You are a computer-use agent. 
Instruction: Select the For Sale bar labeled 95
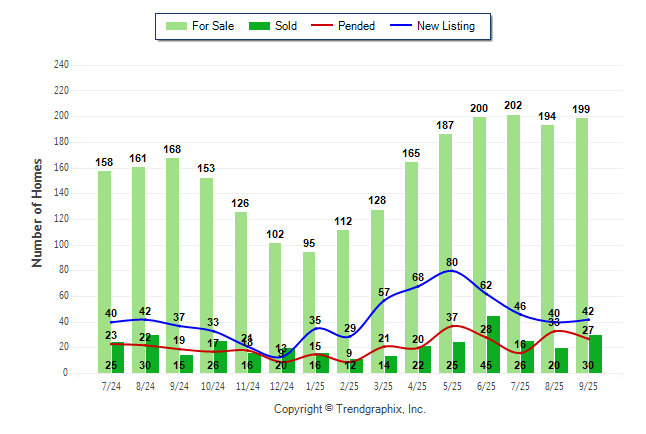(309, 300)
